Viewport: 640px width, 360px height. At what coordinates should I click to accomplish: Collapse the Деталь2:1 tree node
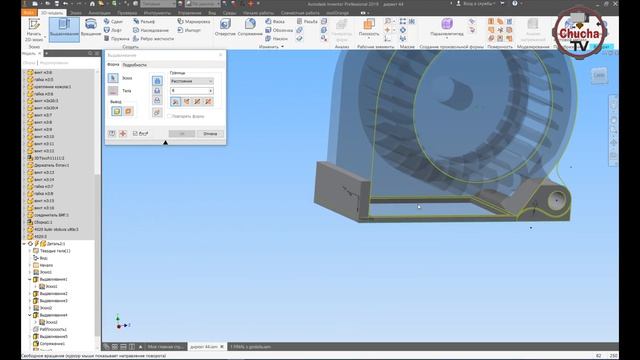point(24,244)
